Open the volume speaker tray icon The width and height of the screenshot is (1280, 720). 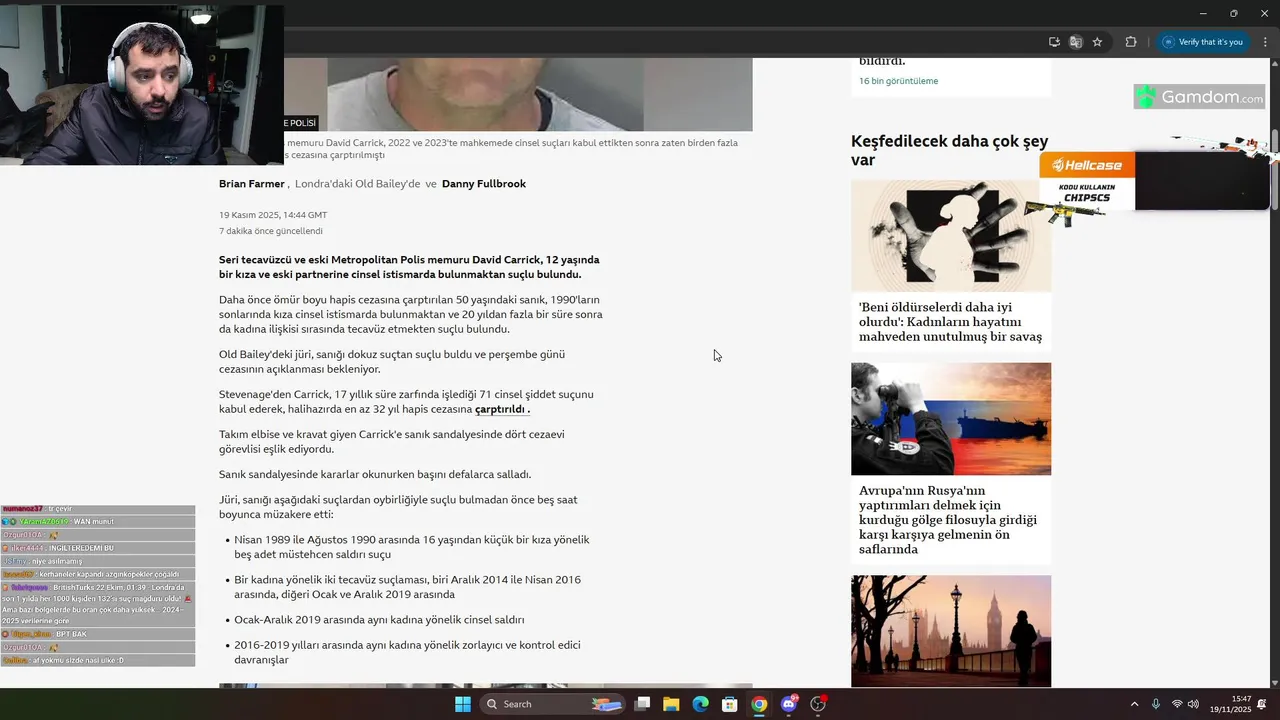1193,704
